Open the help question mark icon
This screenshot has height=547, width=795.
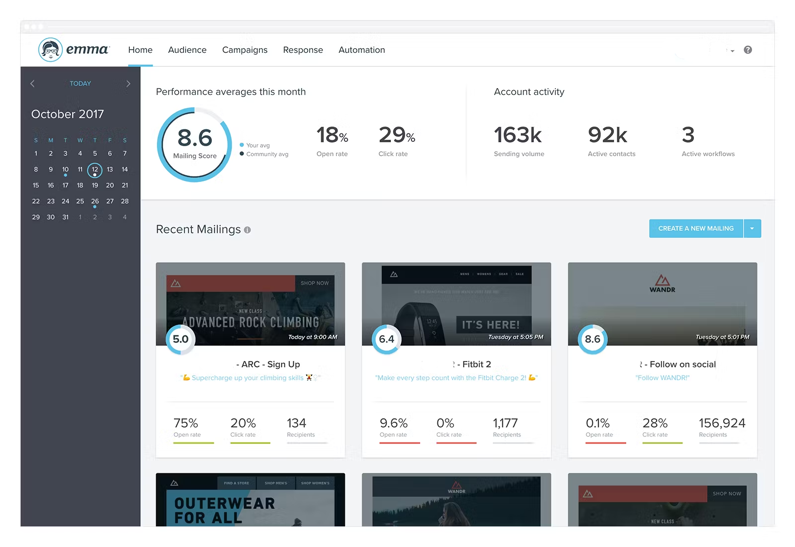[x=748, y=50]
